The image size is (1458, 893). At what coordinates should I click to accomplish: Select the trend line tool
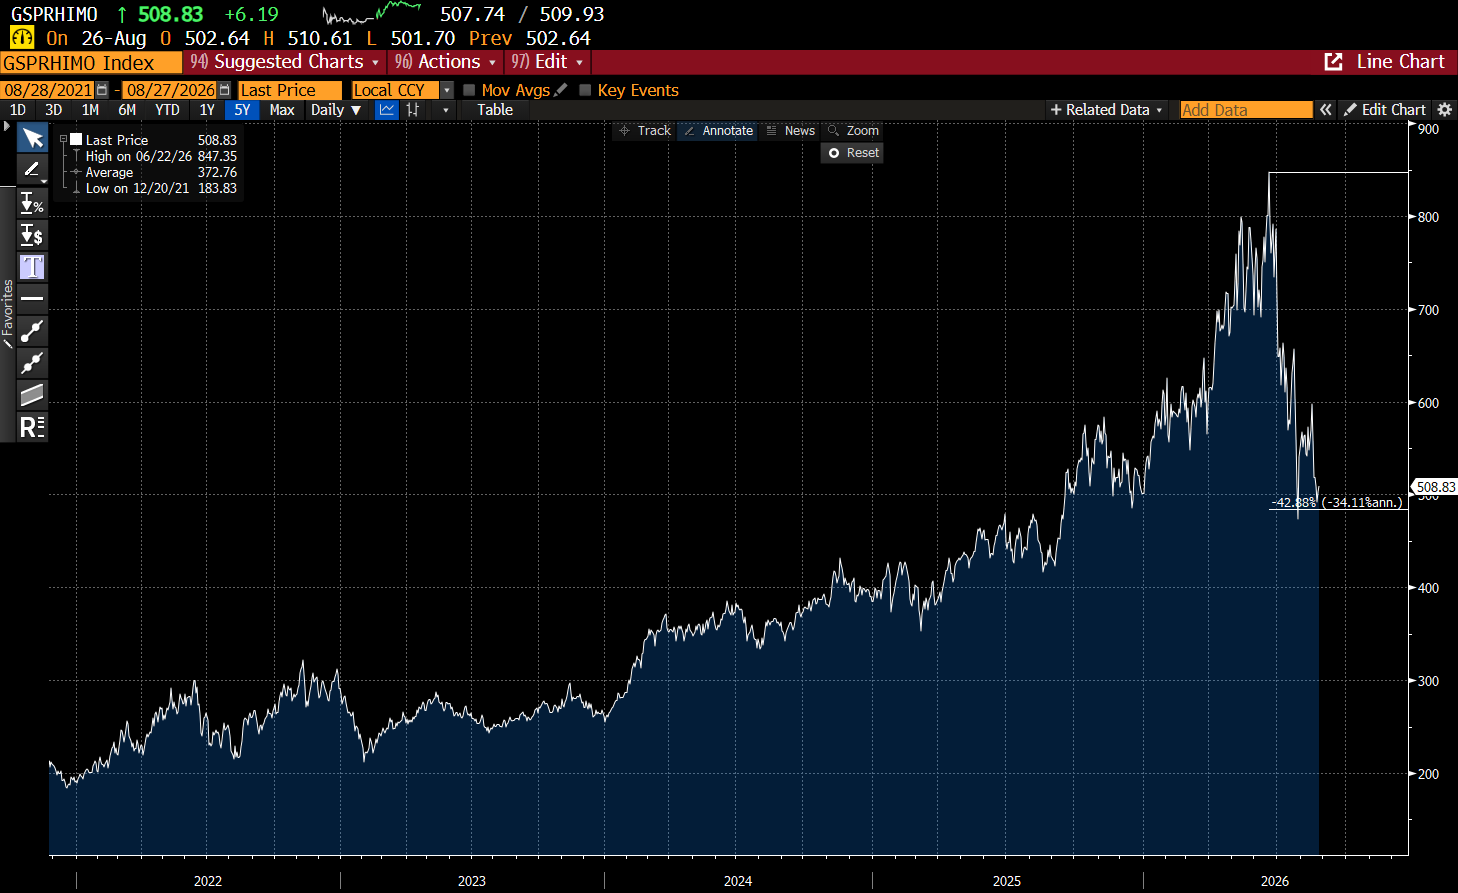[x=32, y=331]
